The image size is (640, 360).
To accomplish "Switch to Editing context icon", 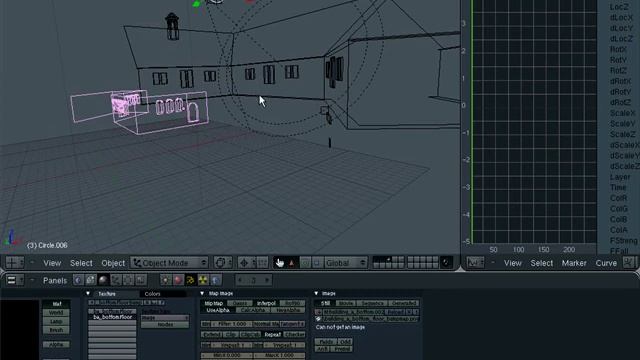I will pos(128,280).
